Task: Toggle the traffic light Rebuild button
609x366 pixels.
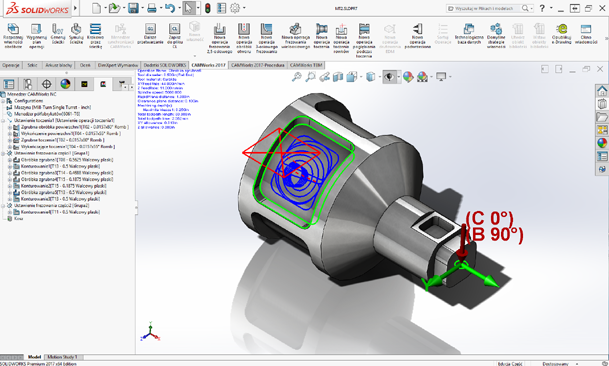Action: [207, 8]
